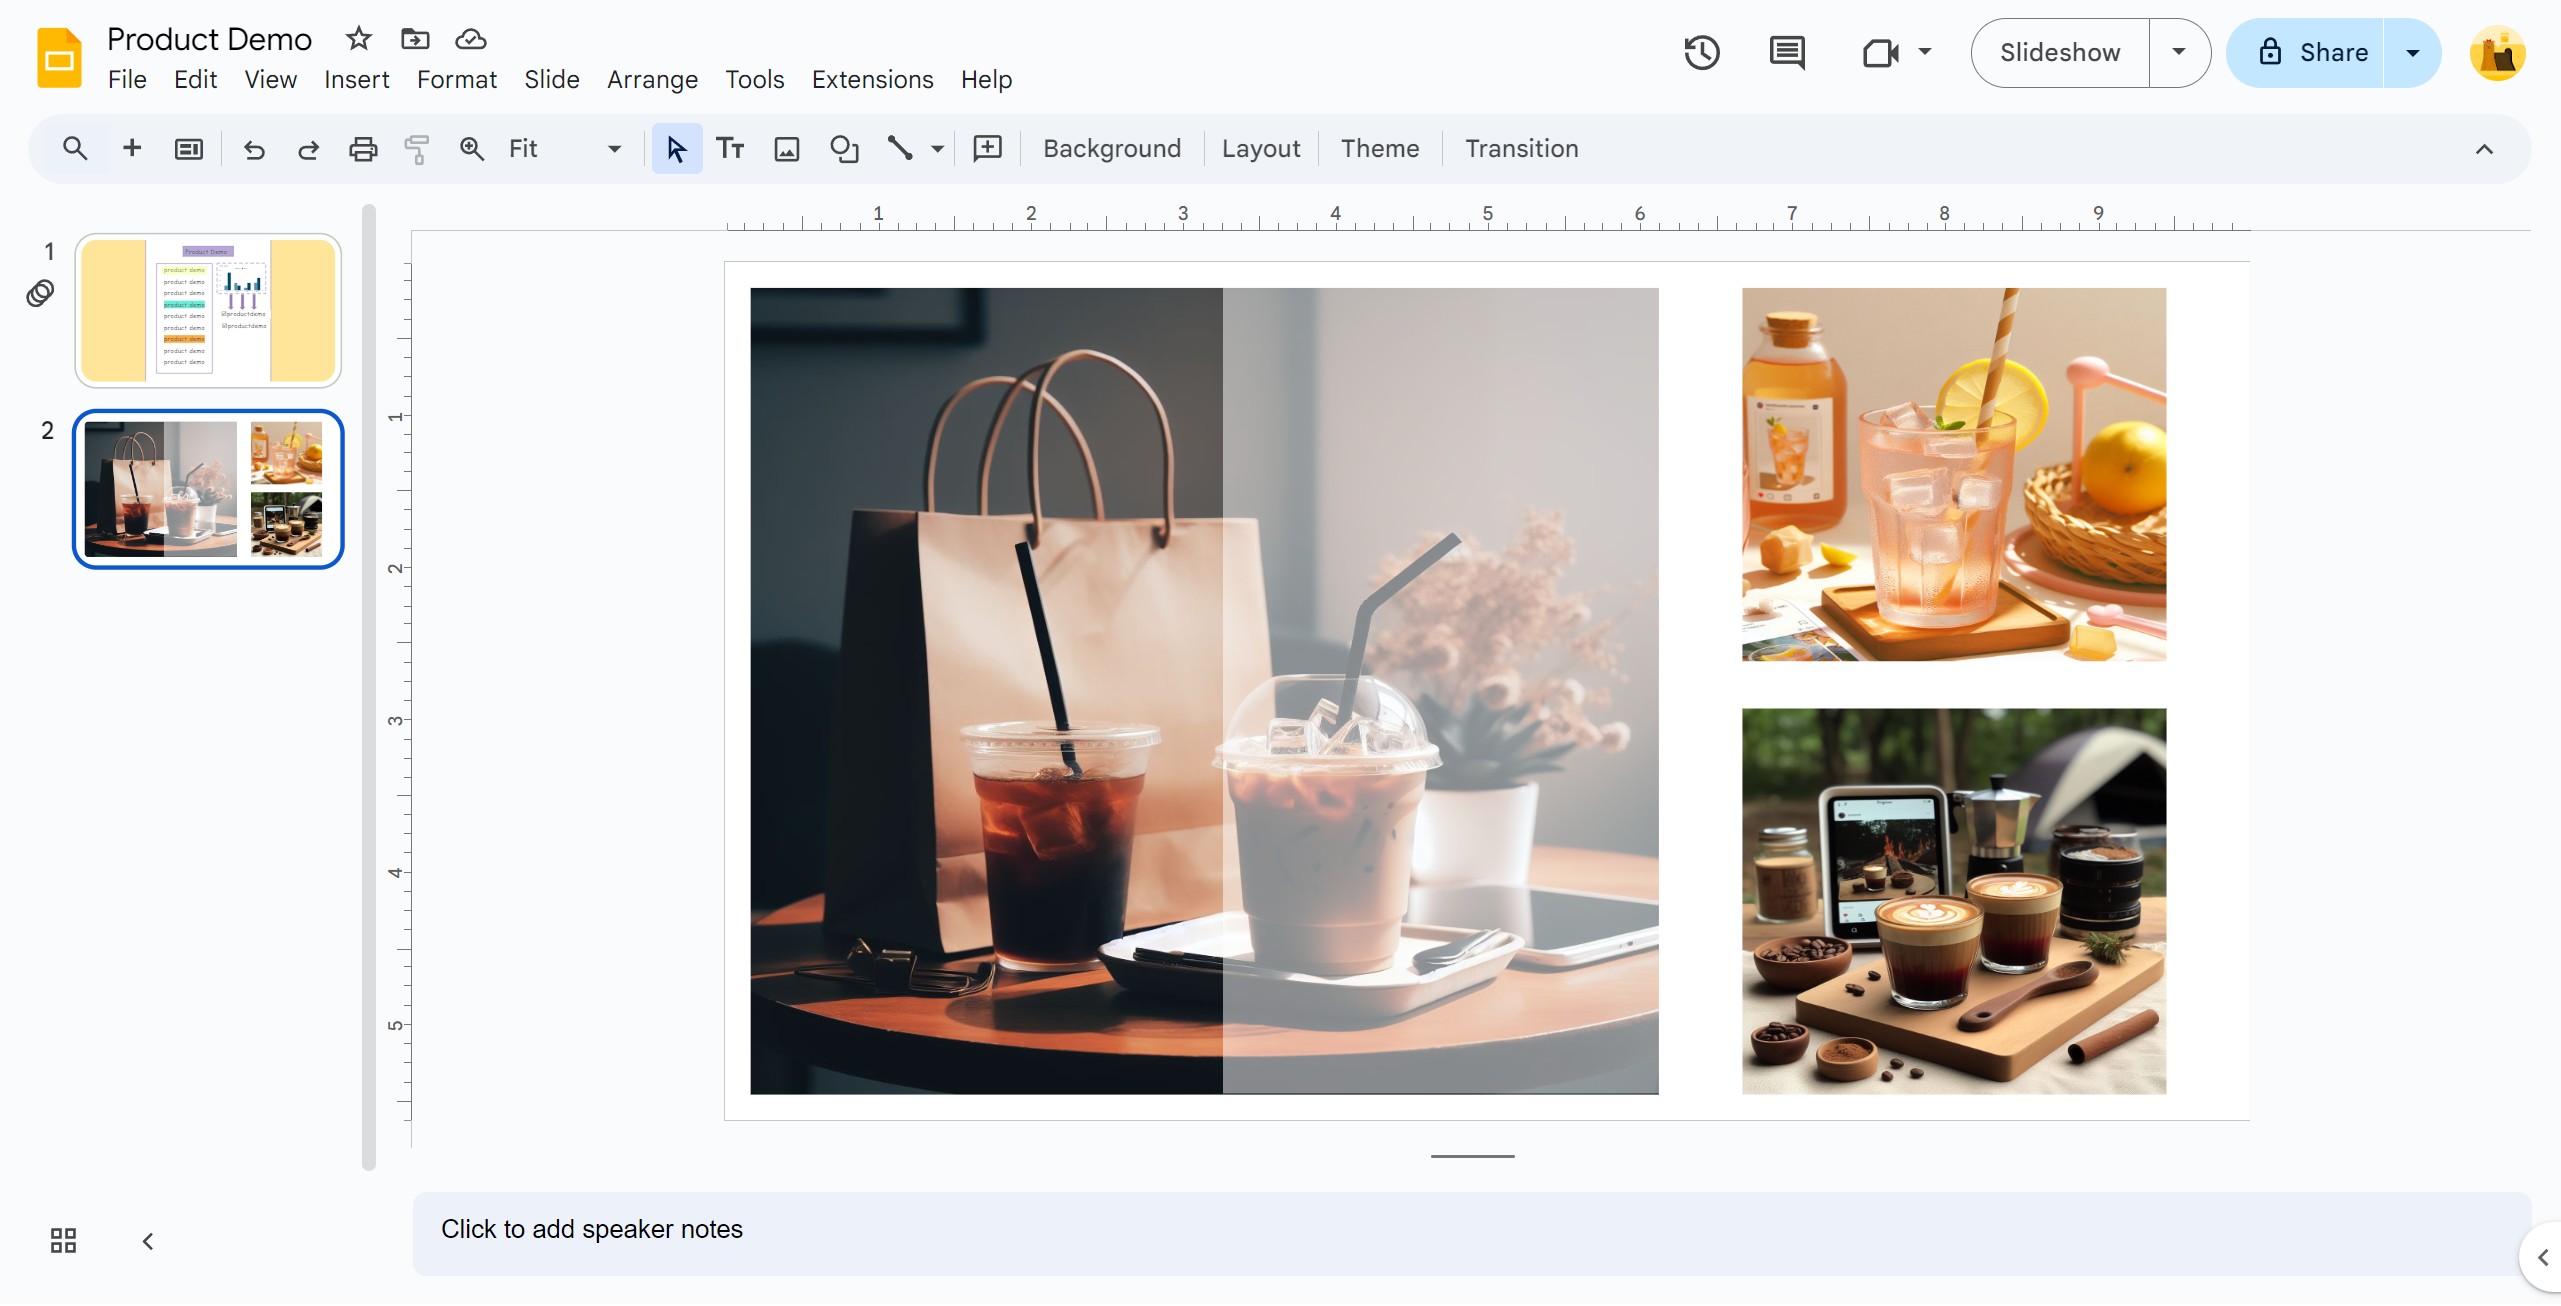This screenshot has width=2561, height=1306.
Task: Open the Arrange menu
Action: tap(652, 80)
